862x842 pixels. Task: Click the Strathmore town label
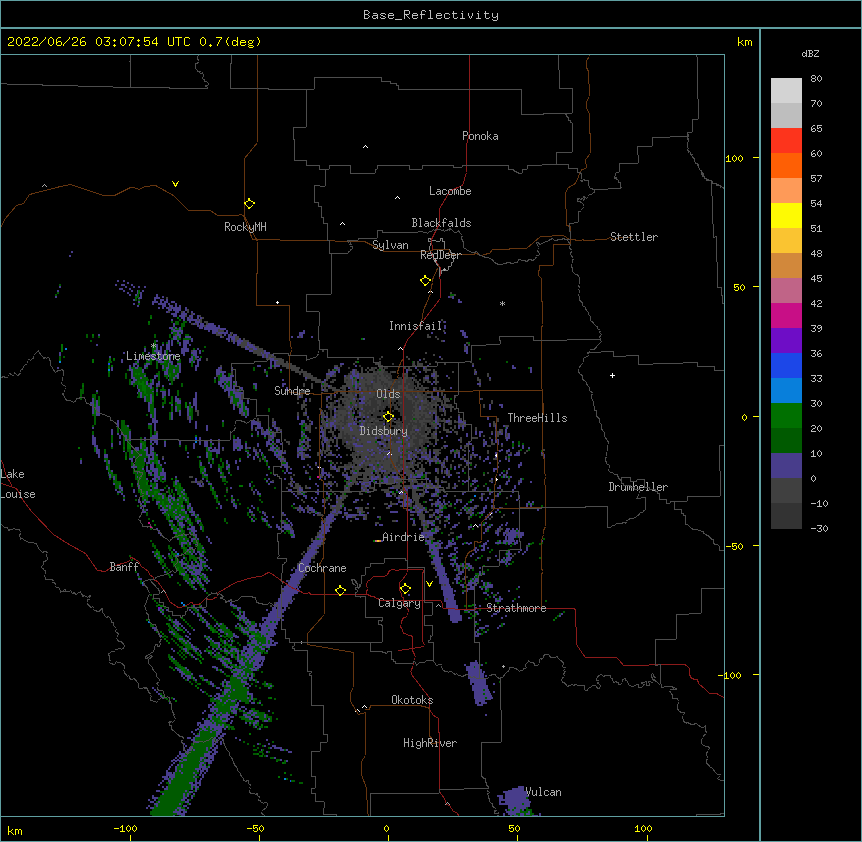pos(516,608)
